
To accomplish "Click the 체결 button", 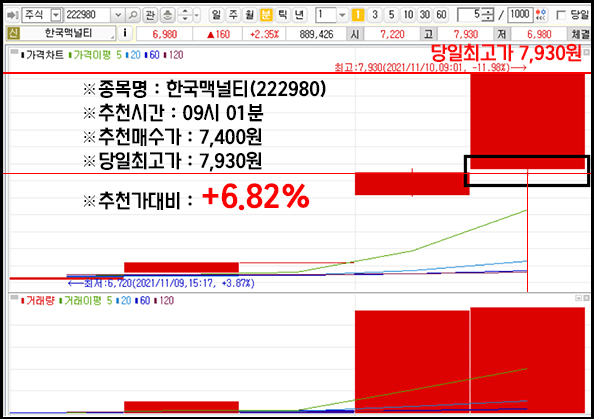I will click(580, 34).
